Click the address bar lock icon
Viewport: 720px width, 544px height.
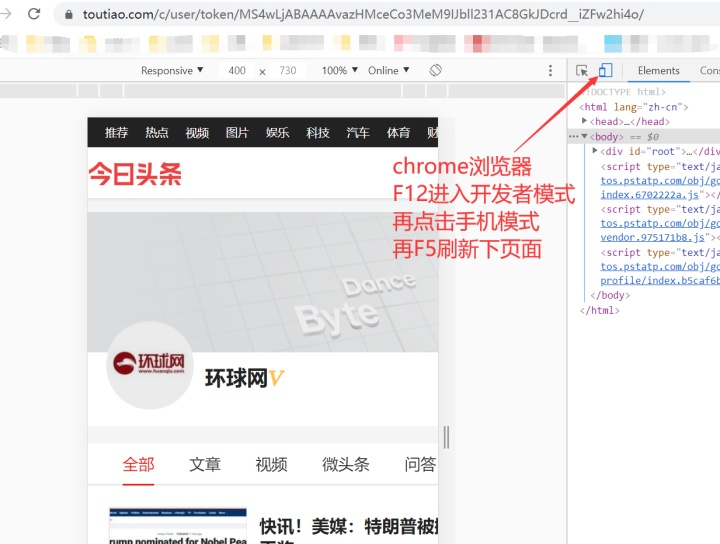(x=69, y=15)
